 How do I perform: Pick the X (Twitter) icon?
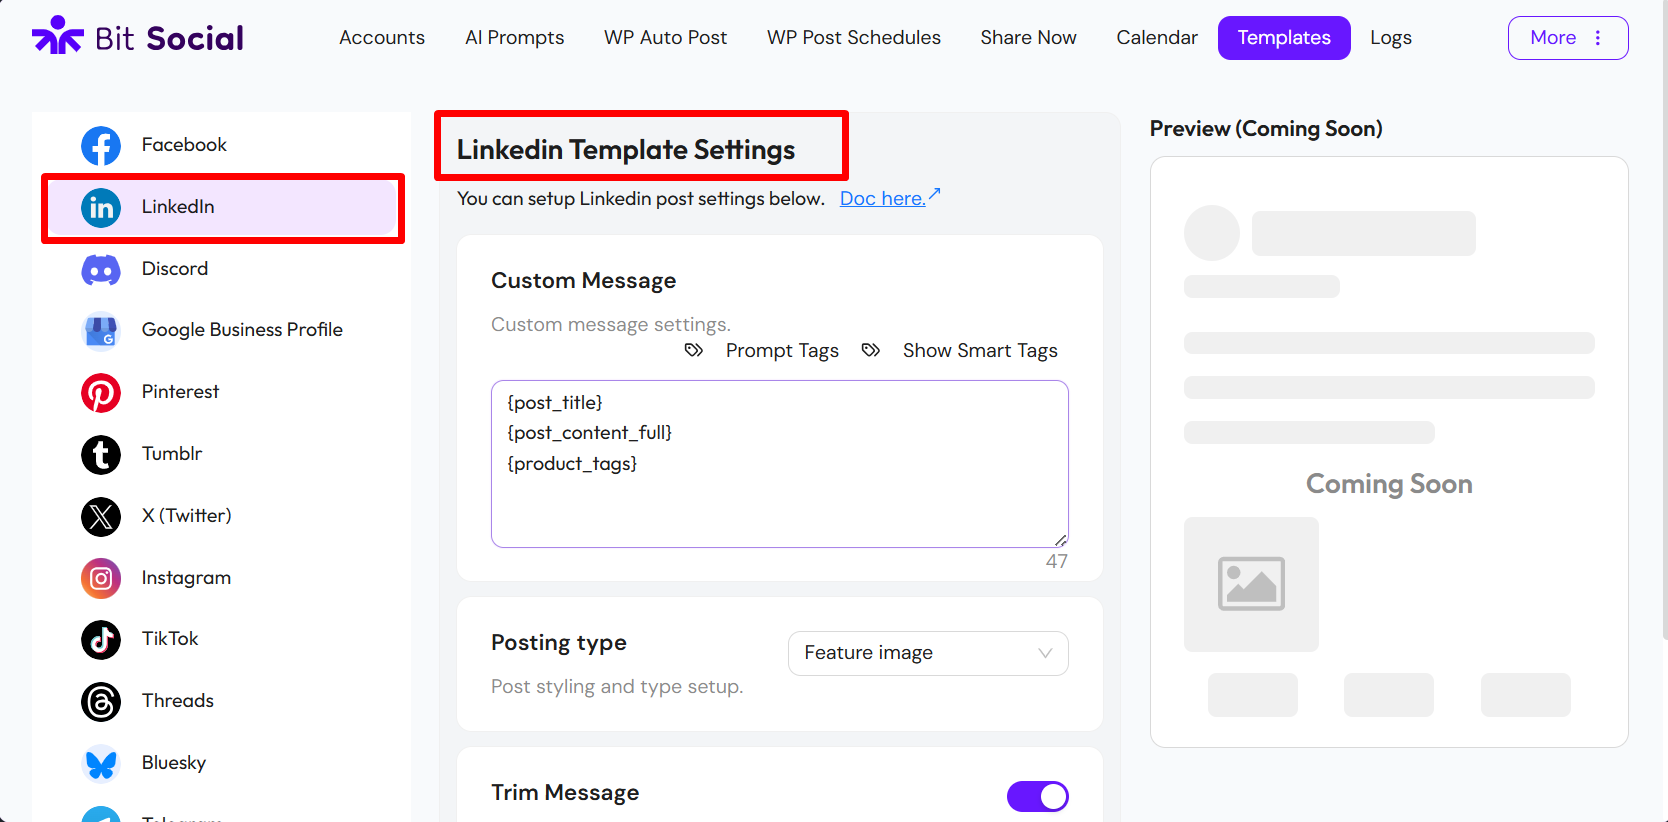101,517
